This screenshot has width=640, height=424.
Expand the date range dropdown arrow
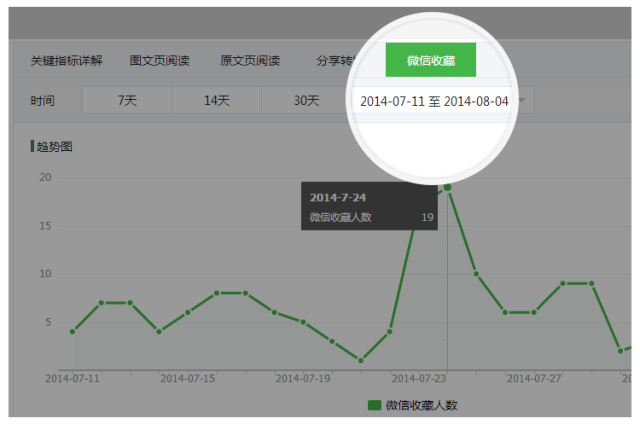click(x=523, y=101)
